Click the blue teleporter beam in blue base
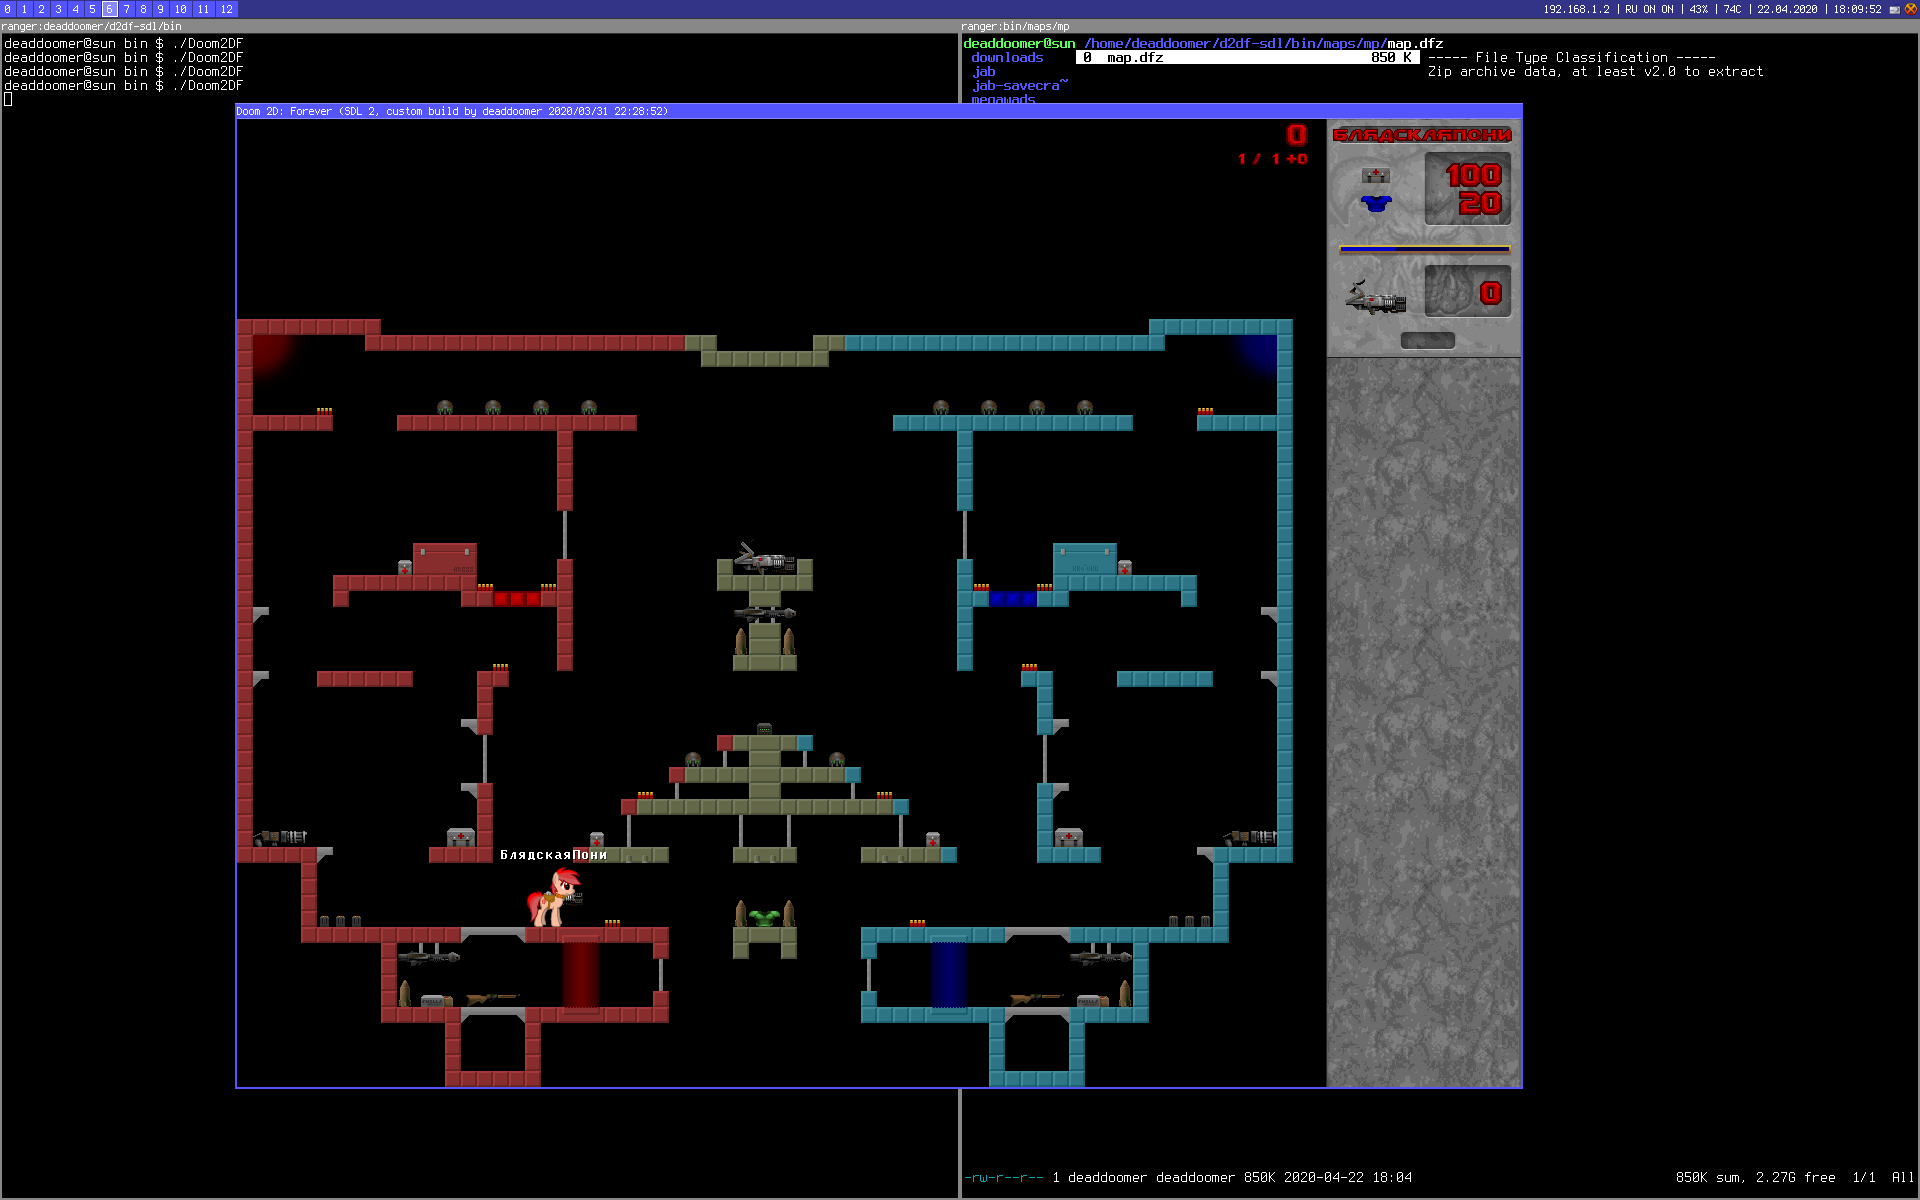This screenshot has height=1200, width=1920. pos(949,973)
